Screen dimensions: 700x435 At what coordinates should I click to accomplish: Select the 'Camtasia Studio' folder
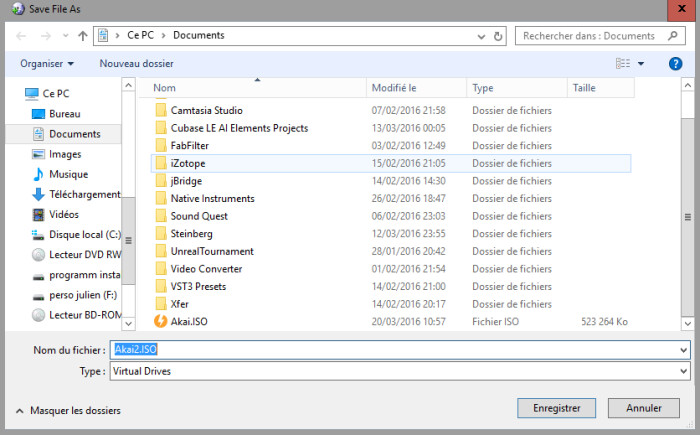207,110
